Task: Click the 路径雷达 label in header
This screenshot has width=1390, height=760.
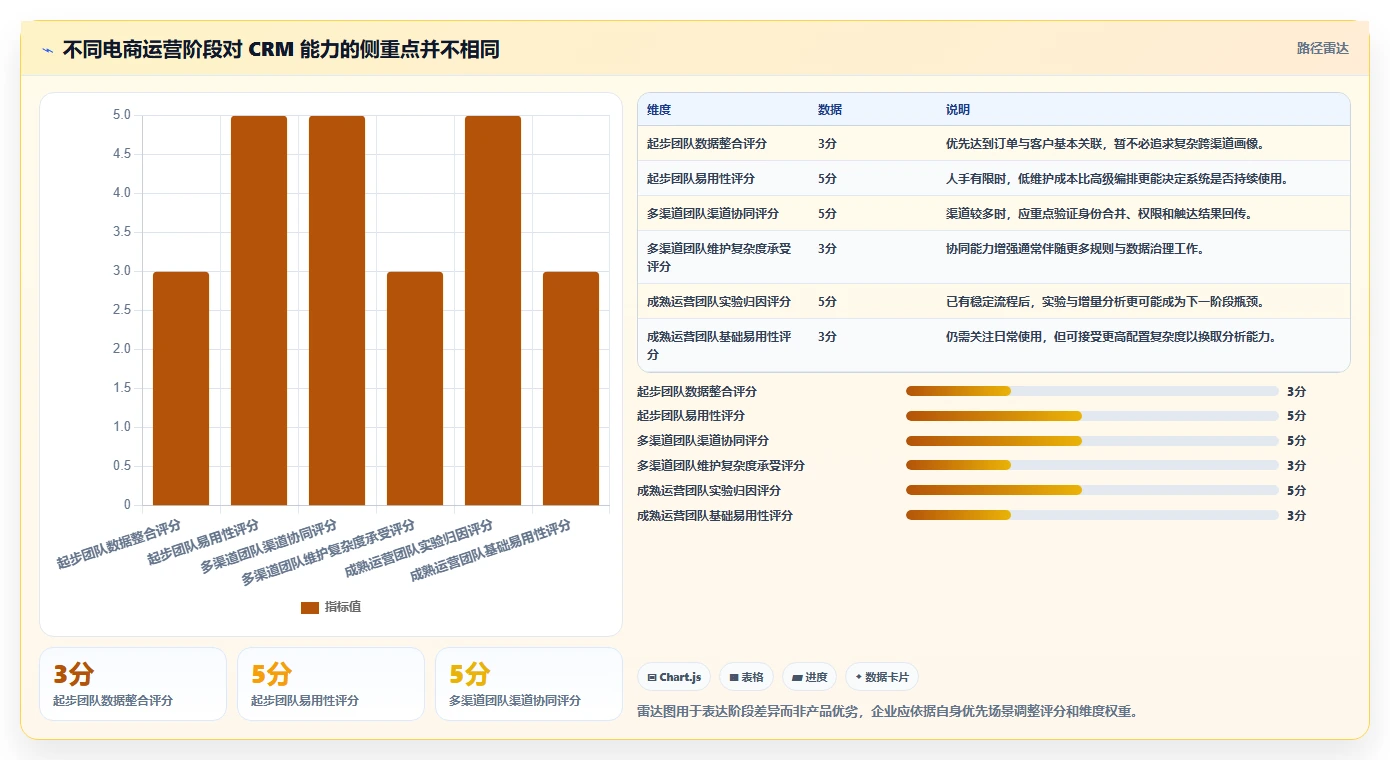Action: 1322,48
